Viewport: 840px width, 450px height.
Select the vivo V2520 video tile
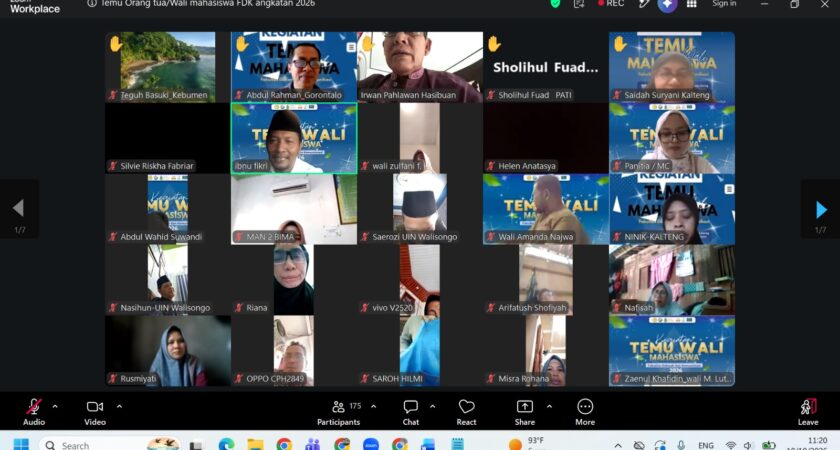point(420,280)
